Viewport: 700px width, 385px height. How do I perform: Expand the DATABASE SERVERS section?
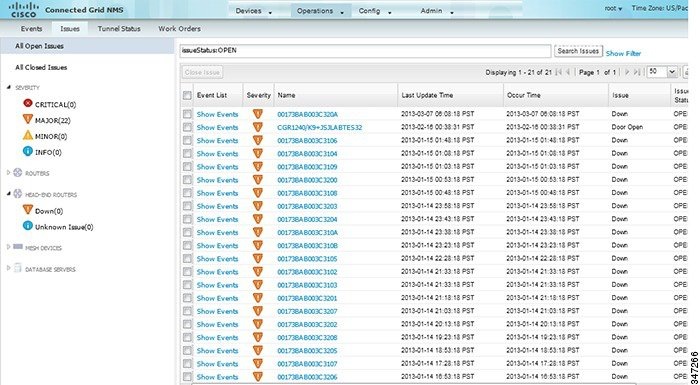pos(9,268)
